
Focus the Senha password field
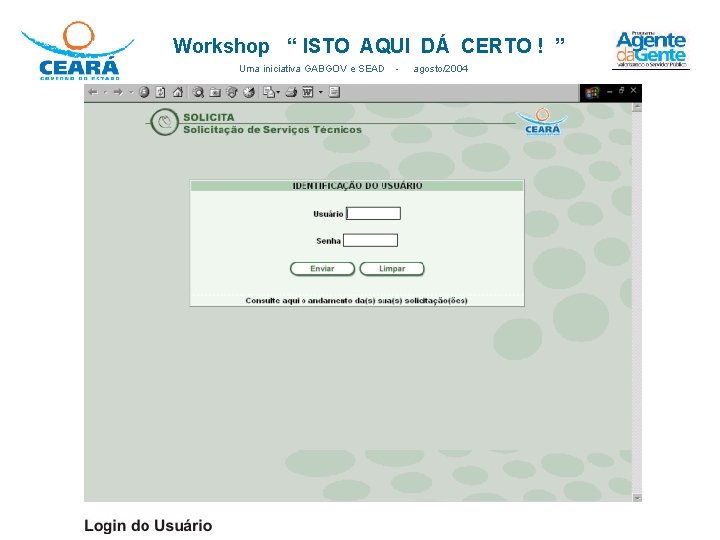coord(371,240)
